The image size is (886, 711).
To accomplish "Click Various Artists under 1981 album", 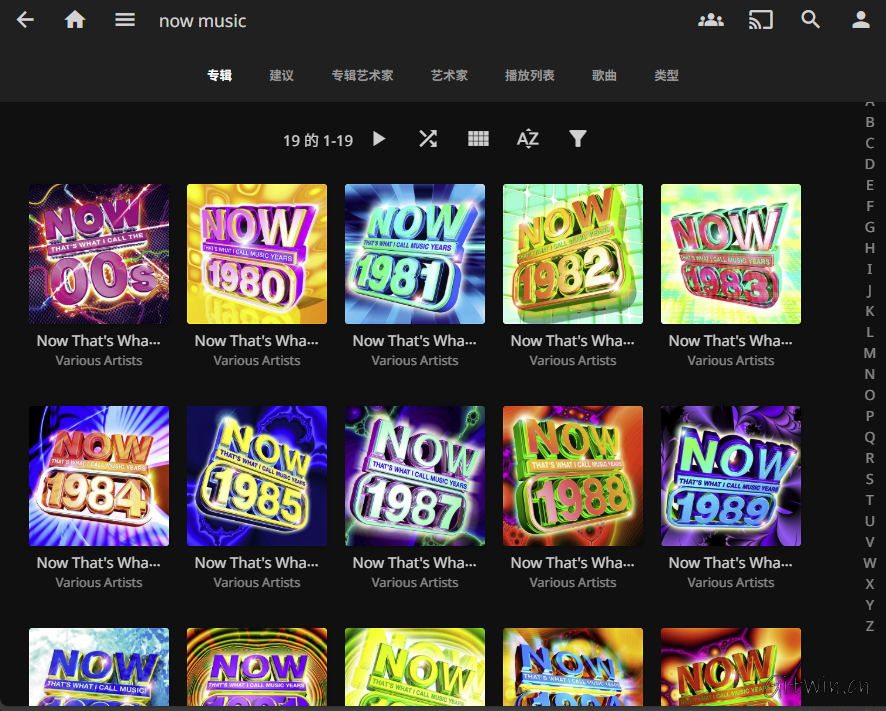I will point(415,361).
